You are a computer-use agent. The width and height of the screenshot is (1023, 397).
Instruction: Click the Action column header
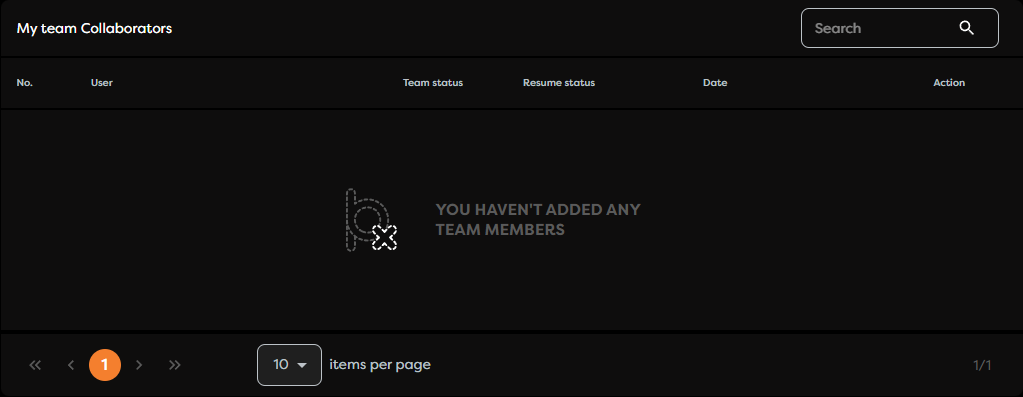click(x=949, y=83)
